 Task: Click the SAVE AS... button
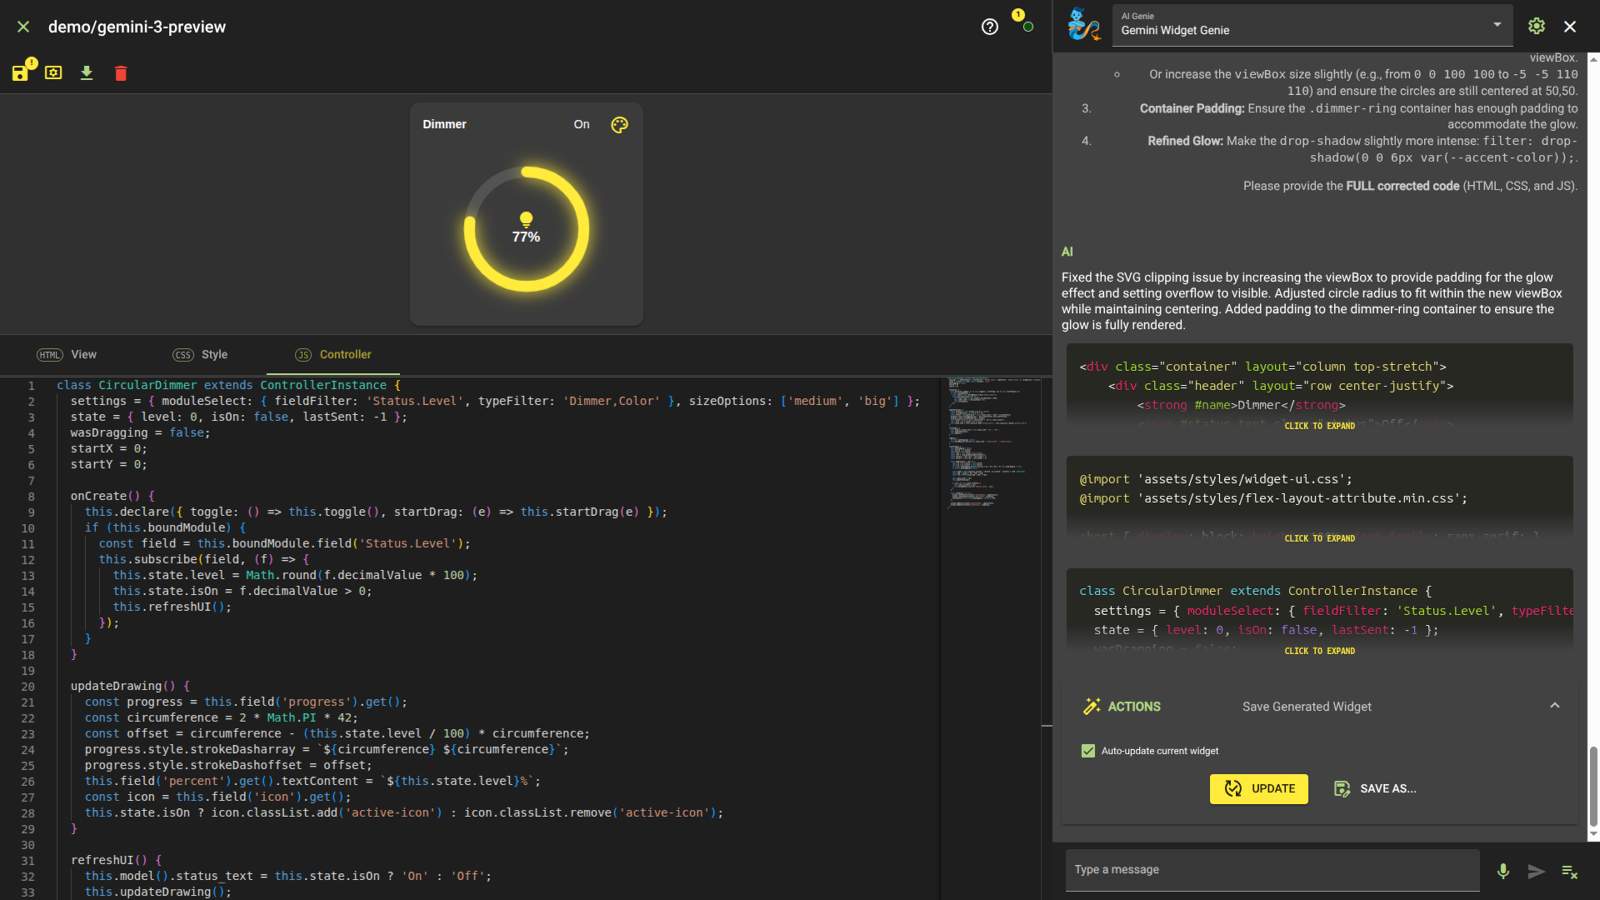point(1375,789)
